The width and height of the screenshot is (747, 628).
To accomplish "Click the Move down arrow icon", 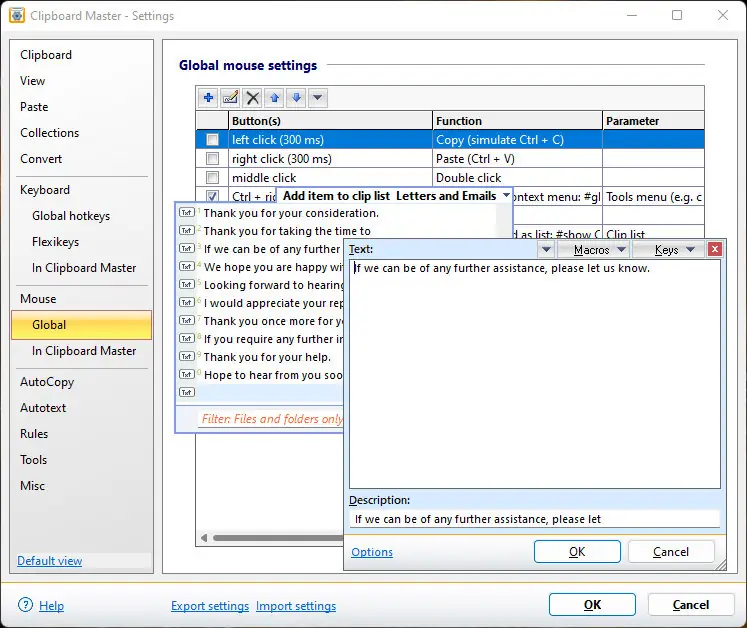I will coord(296,98).
